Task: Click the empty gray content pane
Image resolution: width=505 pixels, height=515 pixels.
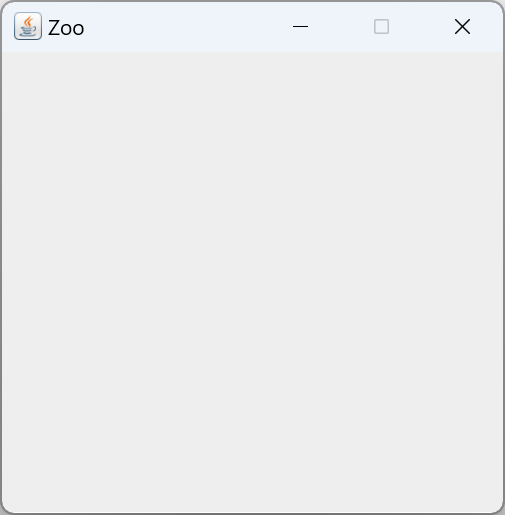Action: (x=252, y=282)
